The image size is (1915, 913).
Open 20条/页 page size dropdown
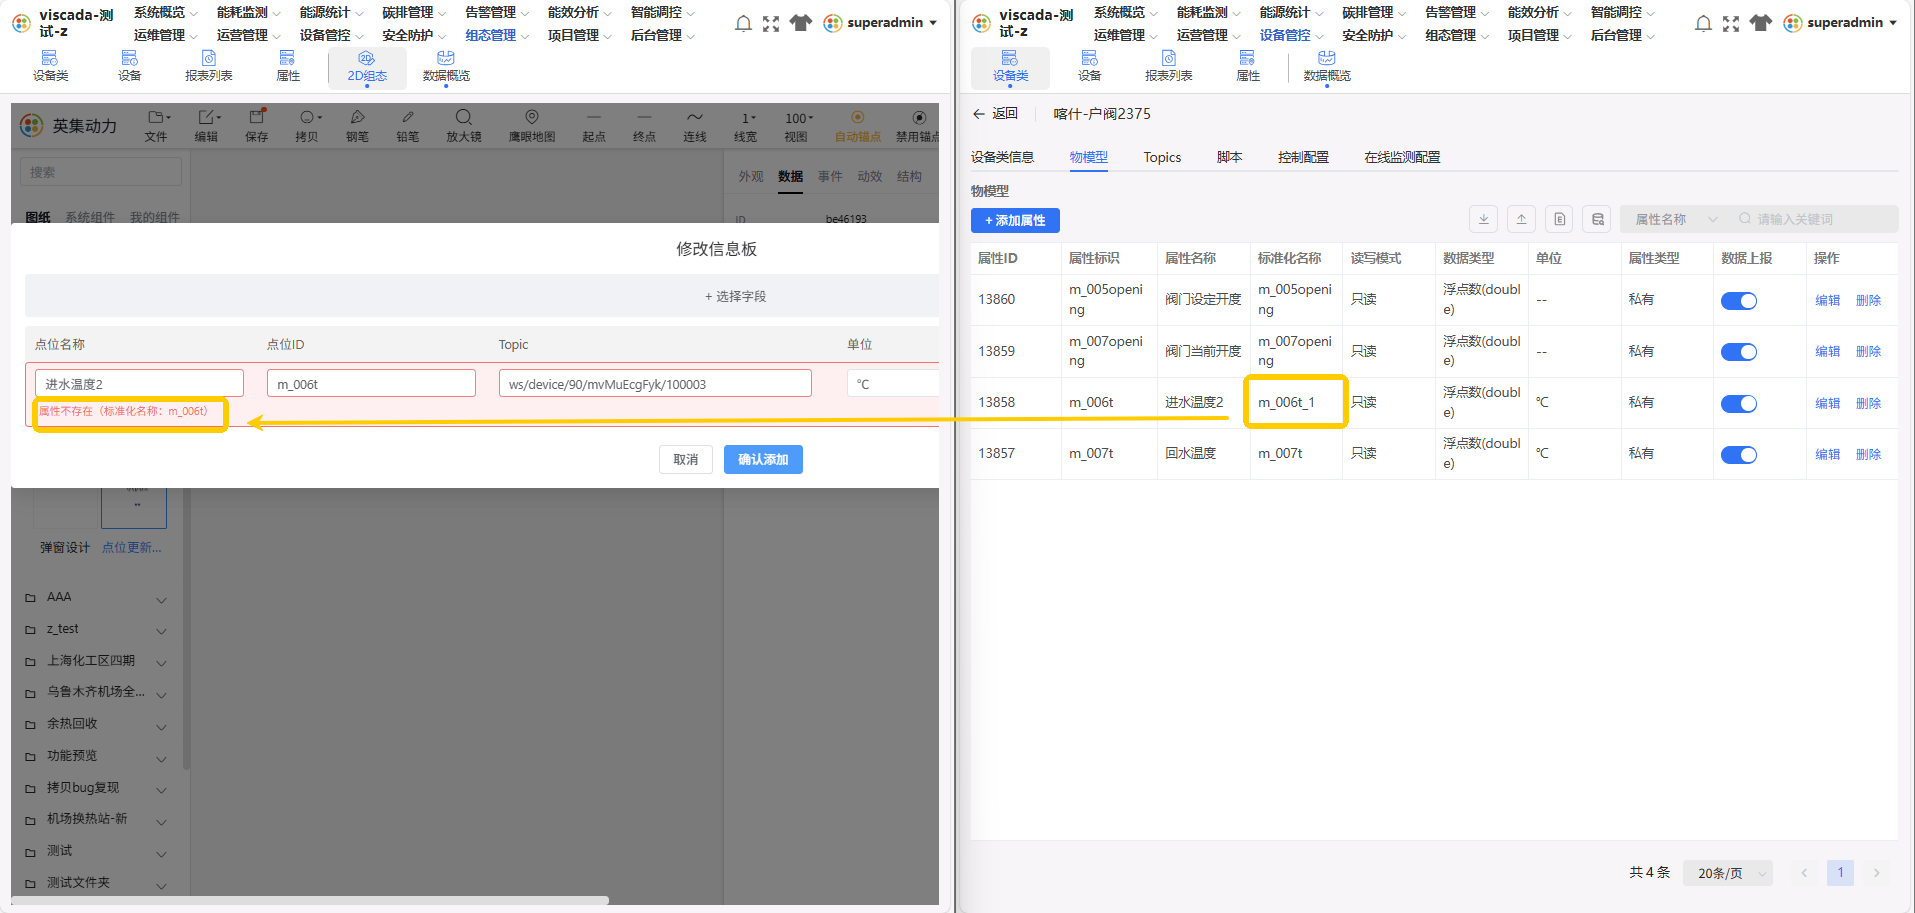(1728, 873)
